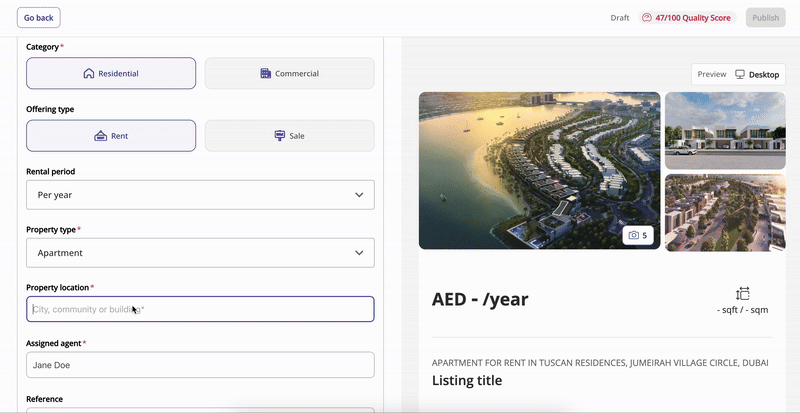Click the camera icon on photo
Viewport: 800px width, 413px height.
pos(634,235)
